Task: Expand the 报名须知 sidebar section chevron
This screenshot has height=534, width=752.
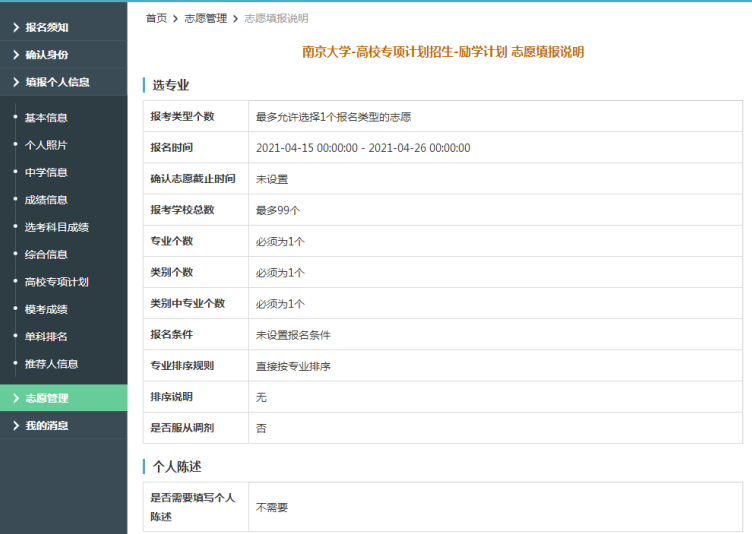Action: click(x=16, y=27)
